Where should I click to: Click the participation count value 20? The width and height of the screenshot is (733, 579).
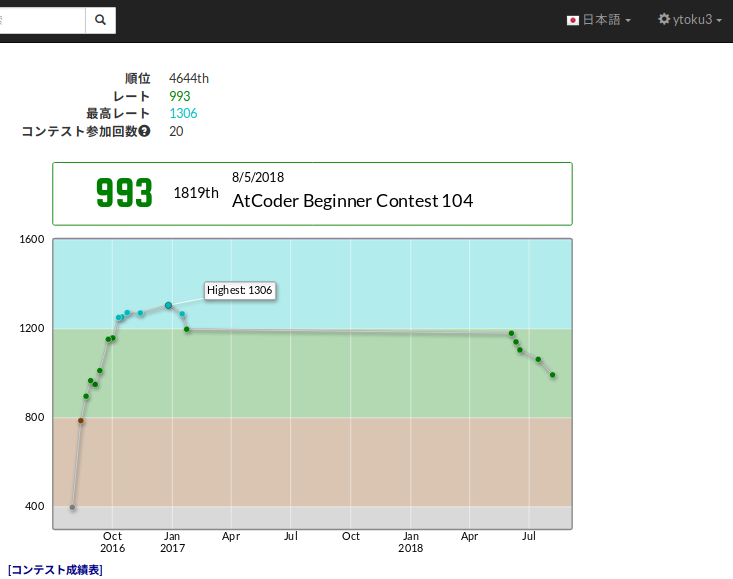point(176,131)
